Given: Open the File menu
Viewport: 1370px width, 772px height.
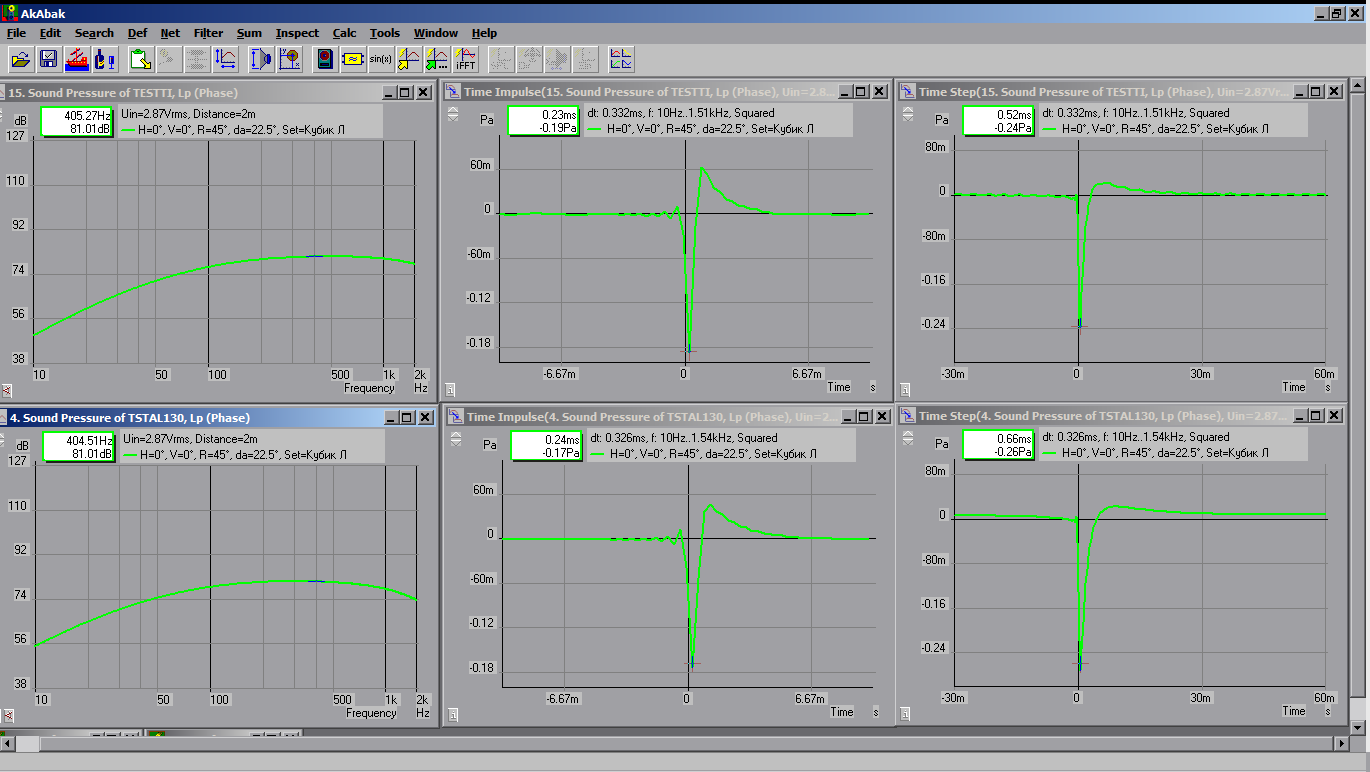Looking at the screenshot, I should pos(16,33).
